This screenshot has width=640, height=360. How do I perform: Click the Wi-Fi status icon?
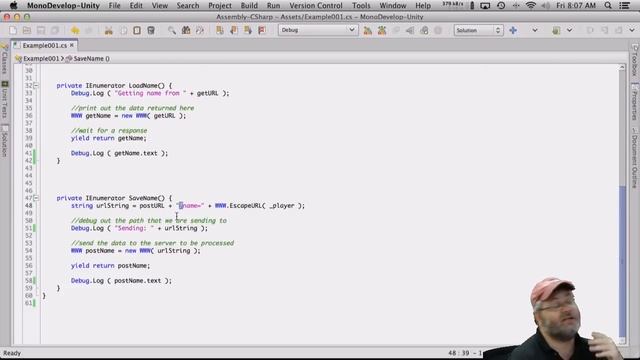point(531,6)
